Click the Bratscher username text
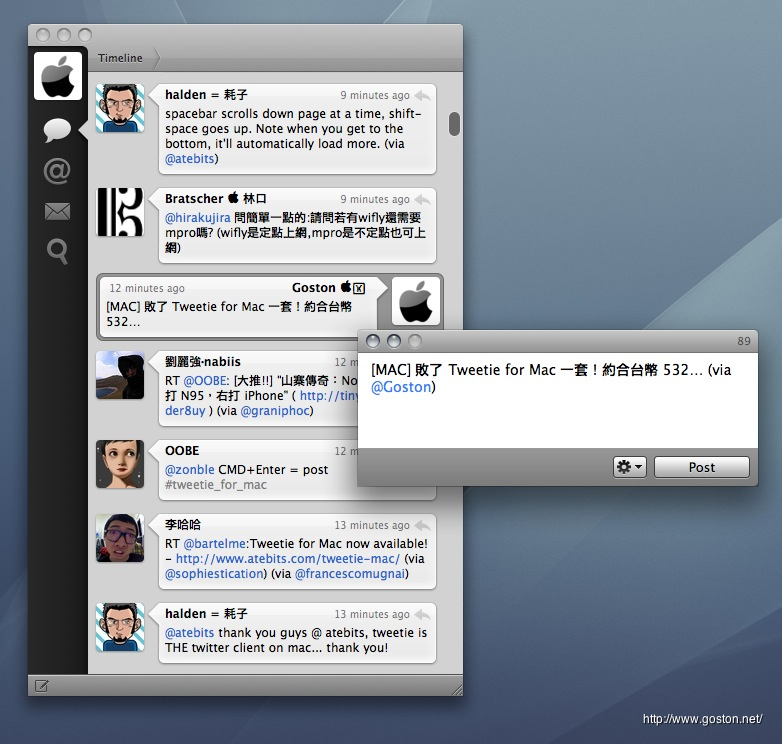The image size is (782, 744). point(194,198)
